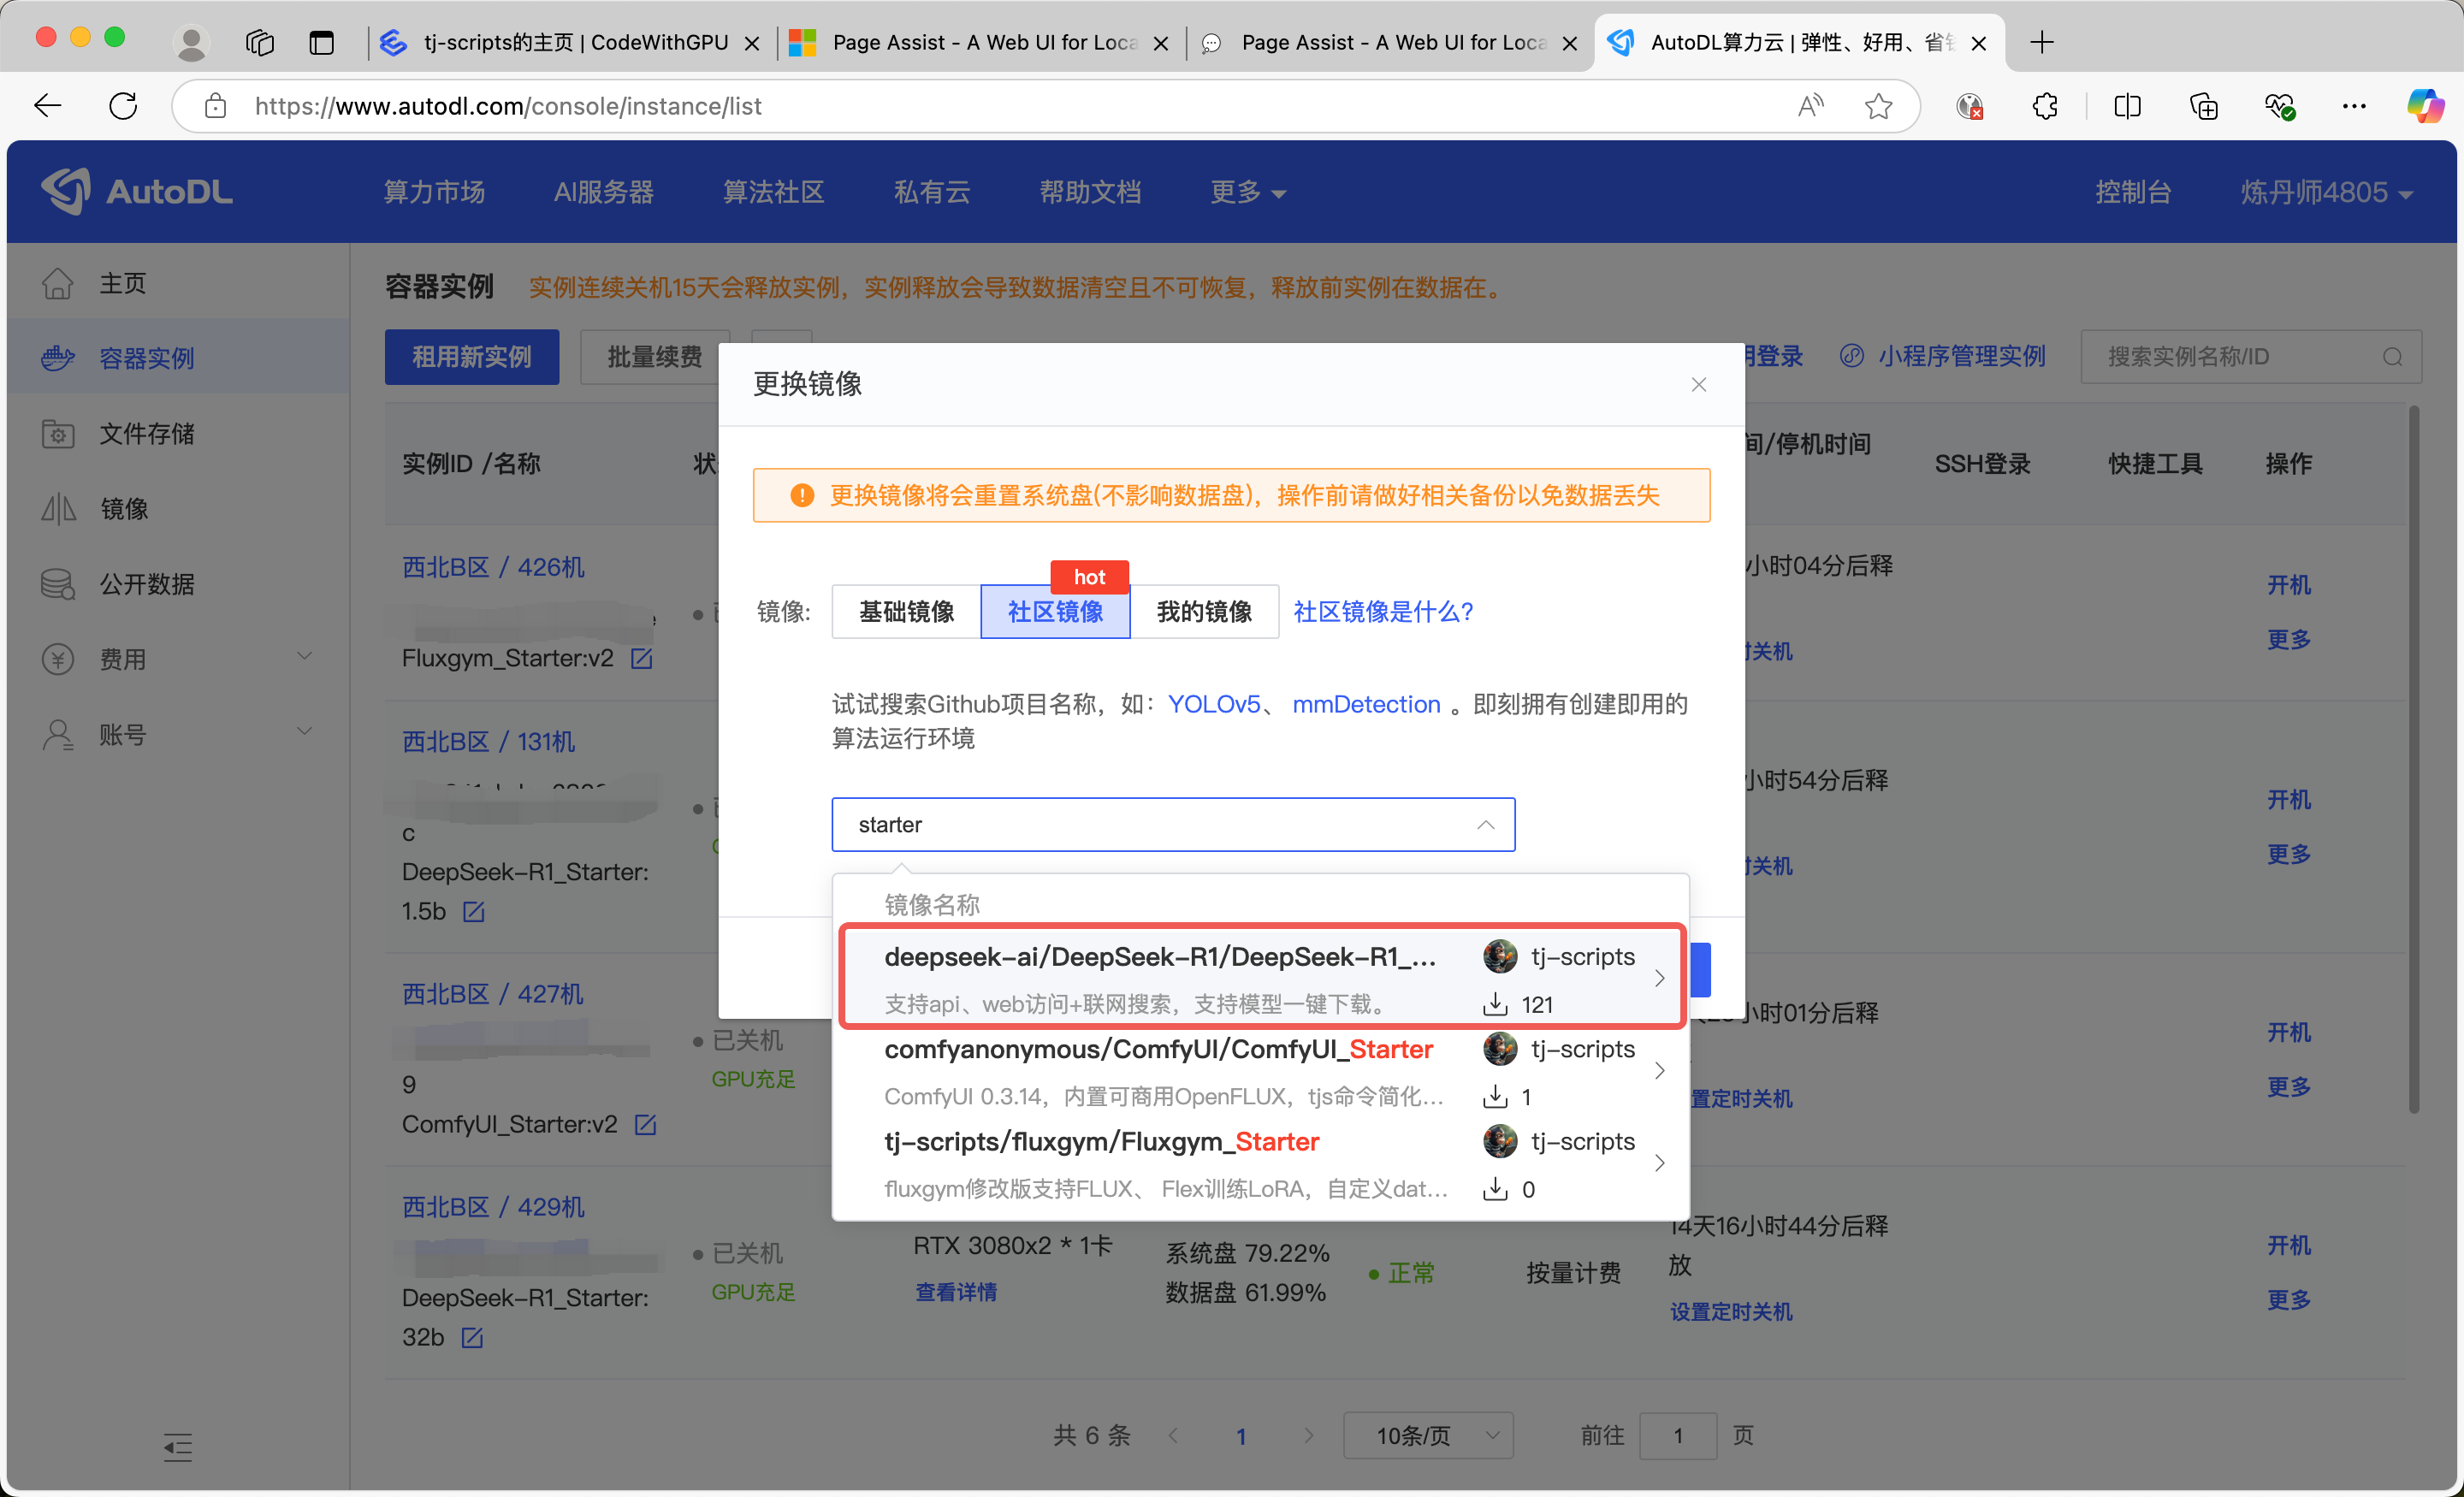Click 设置定时关机 for 429机 row
Image resolution: width=2464 pixels, height=1497 pixels.
tap(1731, 1311)
